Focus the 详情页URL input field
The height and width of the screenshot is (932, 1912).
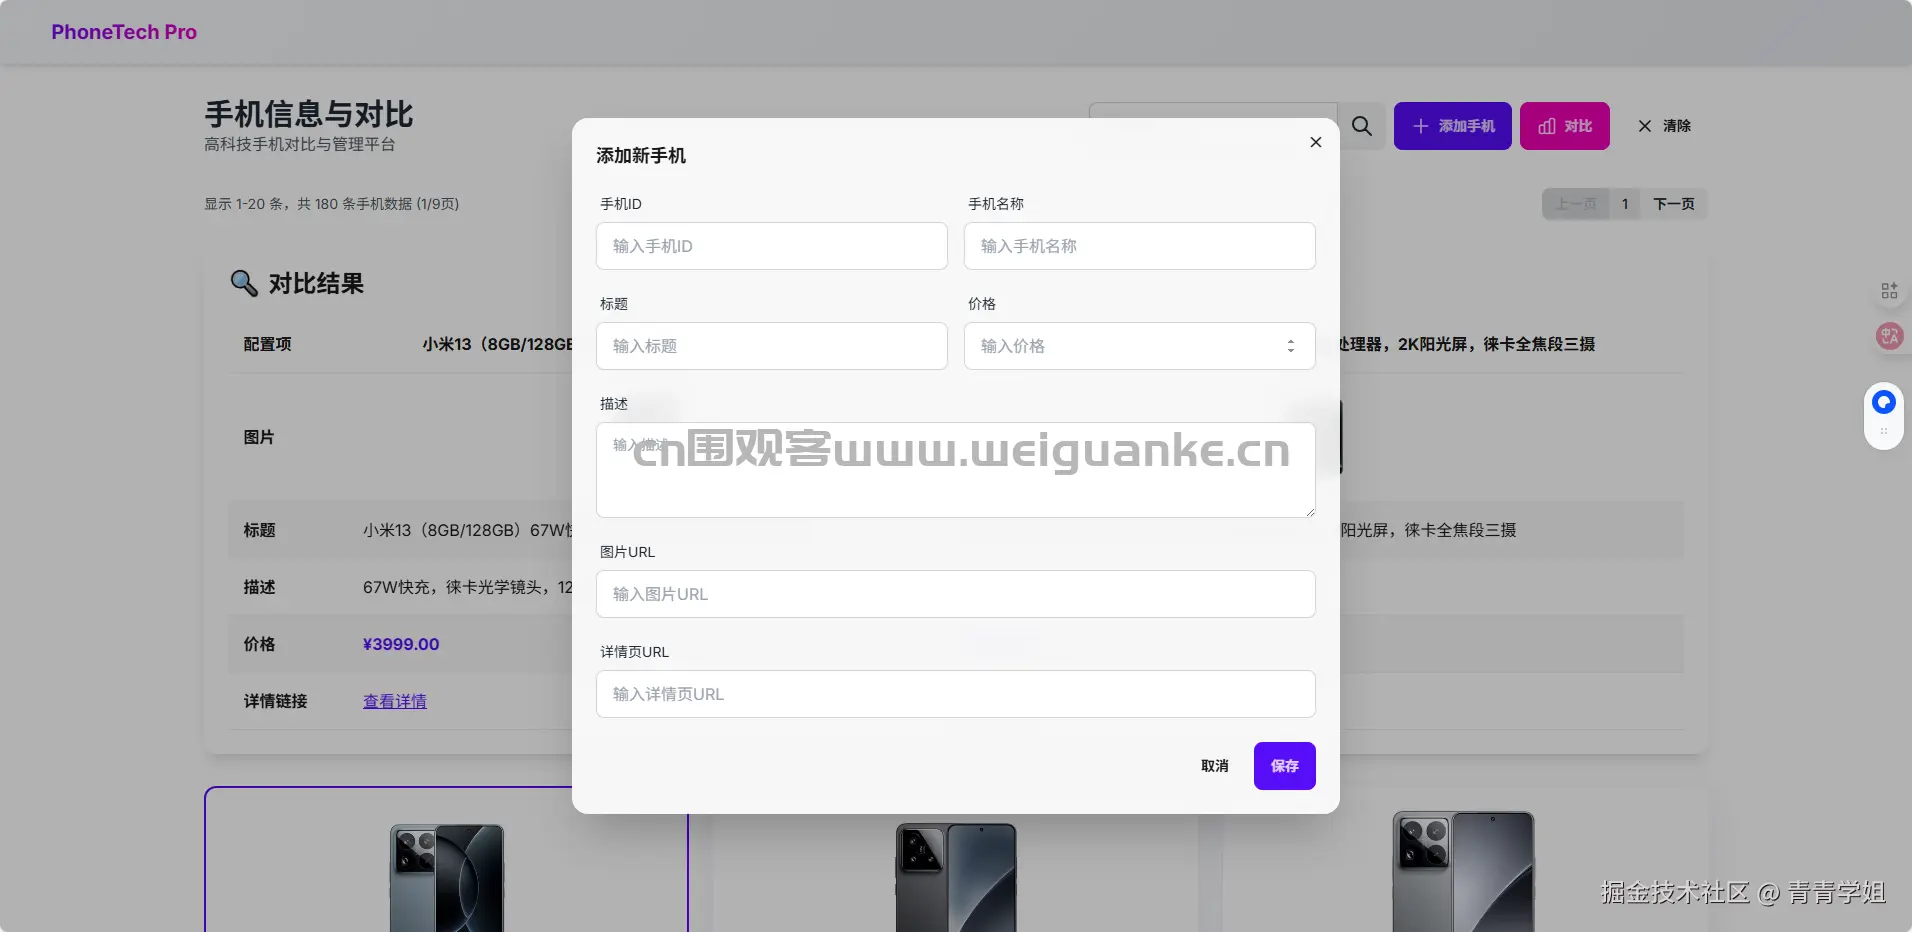(956, 694)
